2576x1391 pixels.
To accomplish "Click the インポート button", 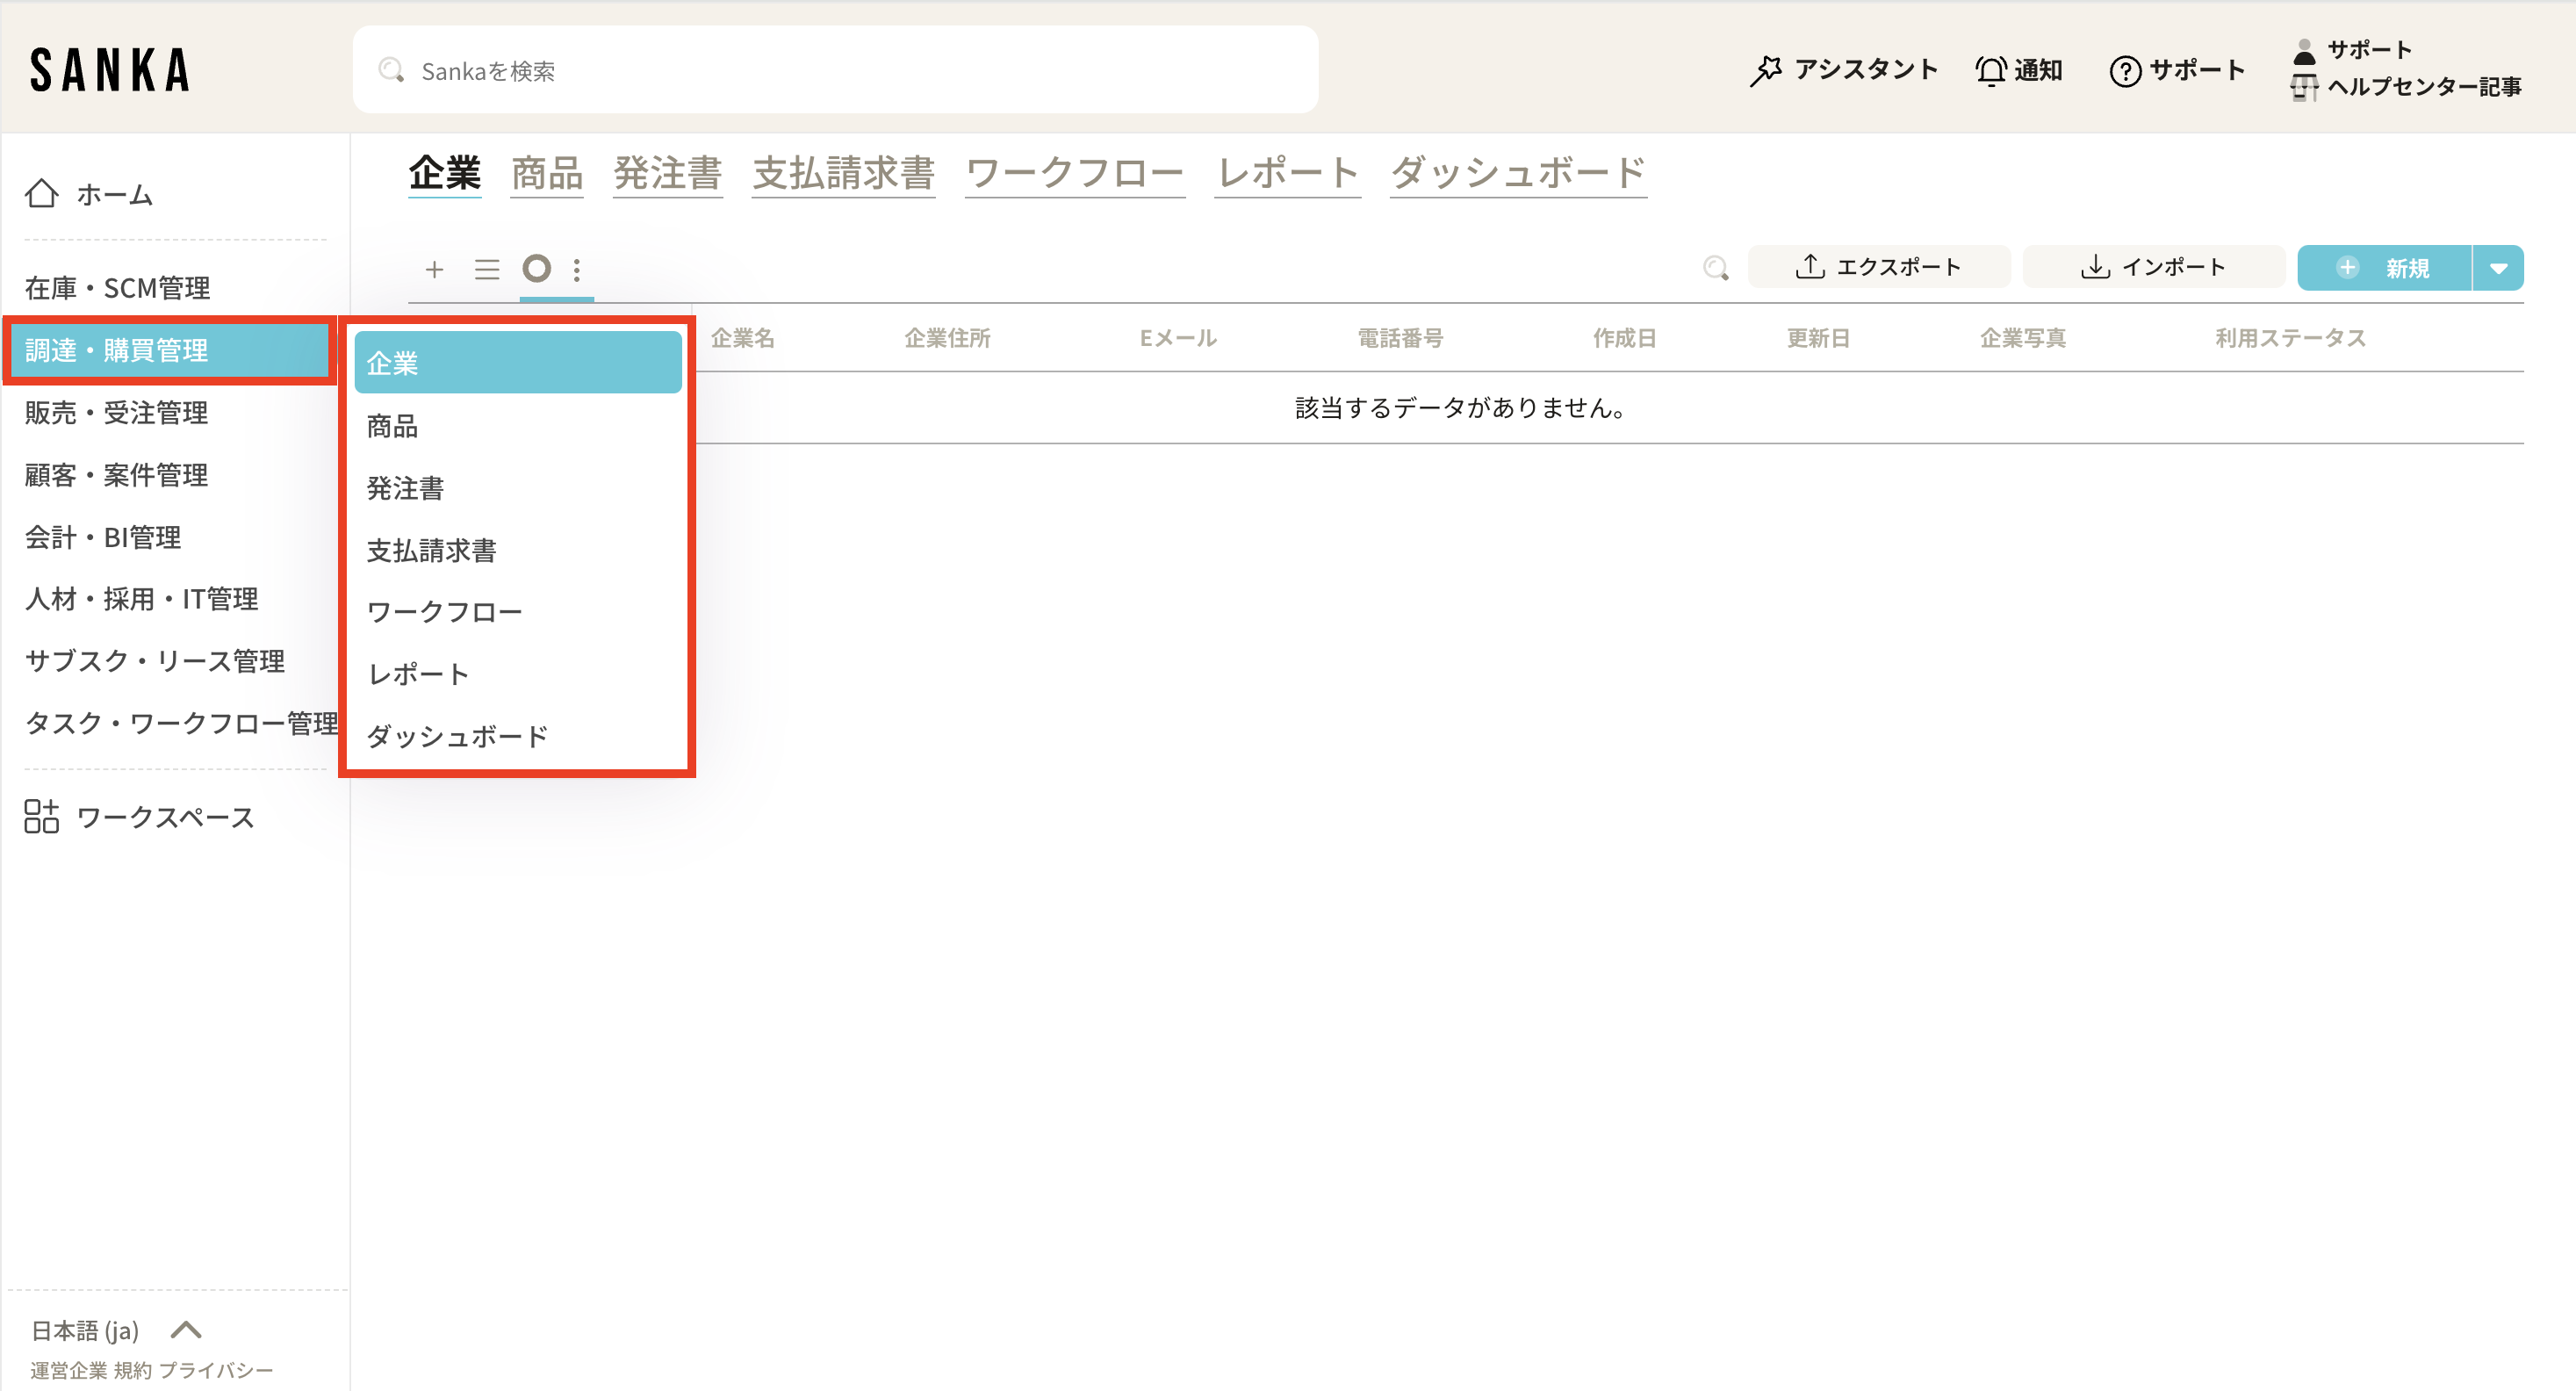I will coord(2153,267).
